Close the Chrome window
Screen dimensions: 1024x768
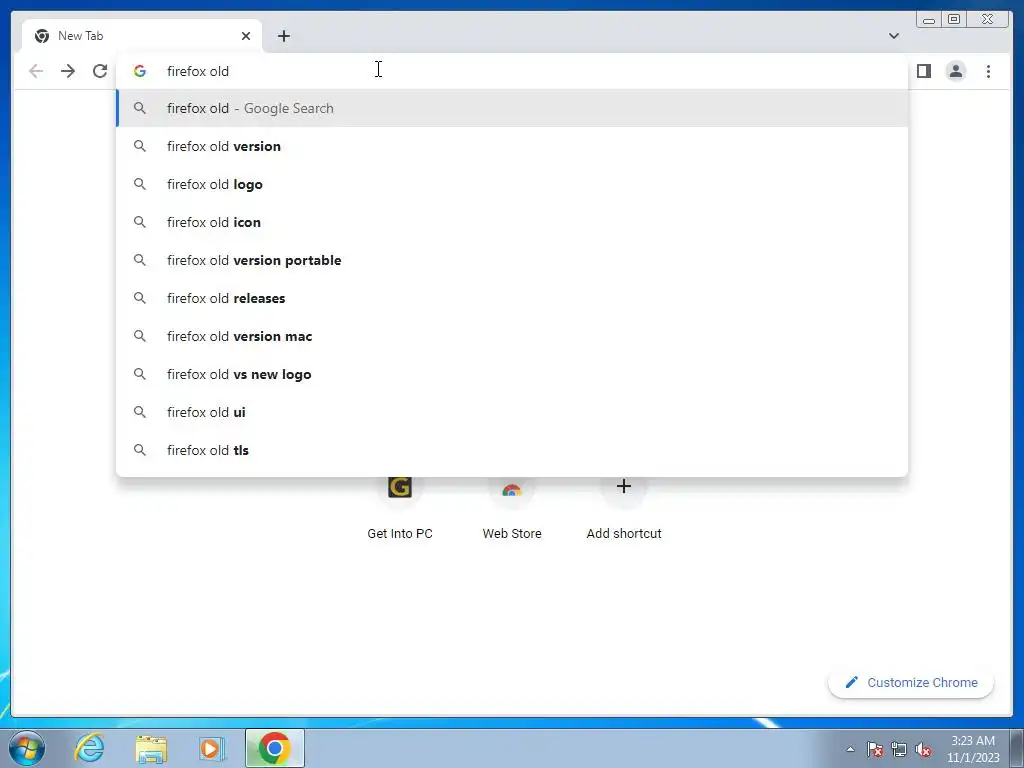987,19
